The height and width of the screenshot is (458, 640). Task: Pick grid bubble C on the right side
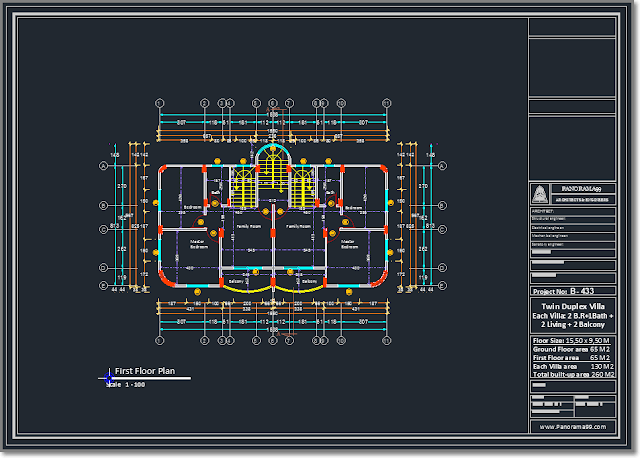pyautogui.click(x=442, y=229)
